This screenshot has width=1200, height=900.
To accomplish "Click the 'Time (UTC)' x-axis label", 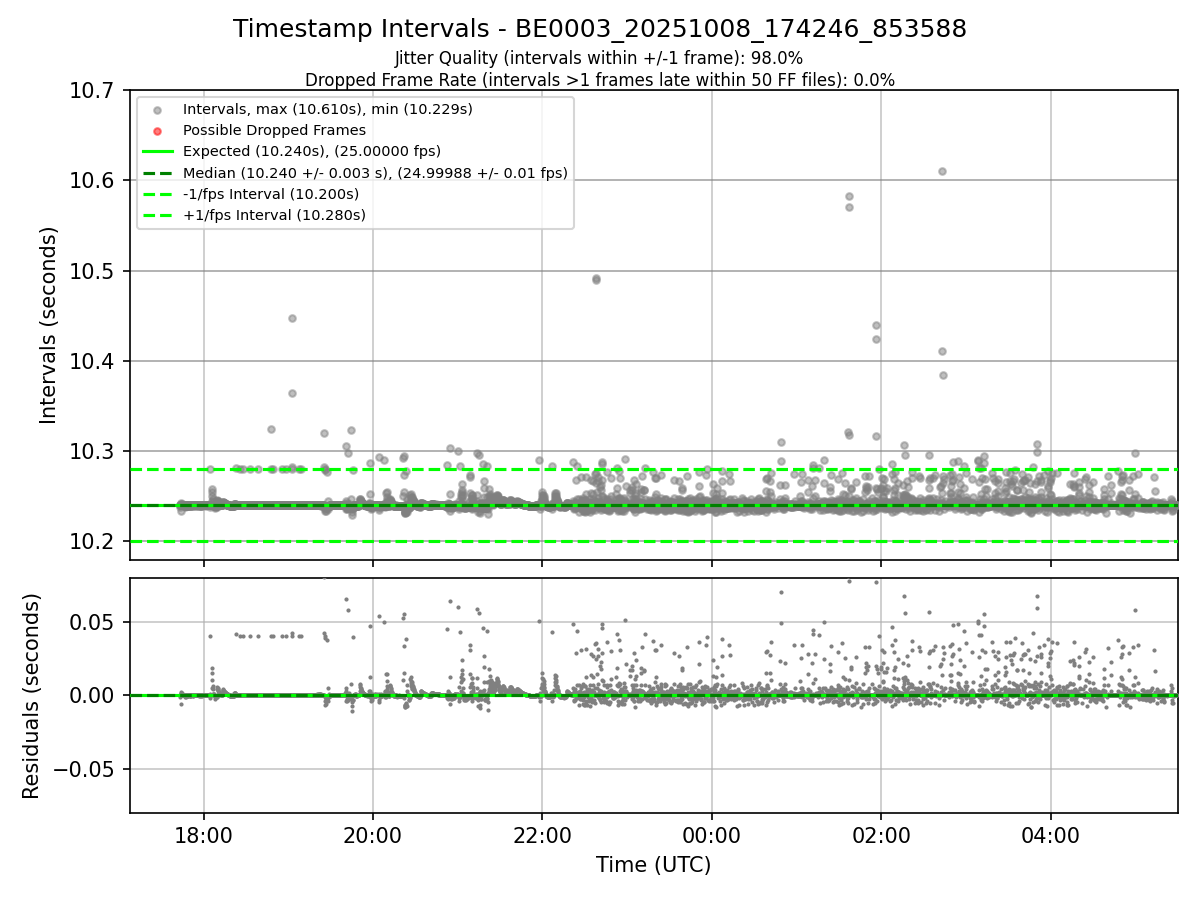I will 653,865.
